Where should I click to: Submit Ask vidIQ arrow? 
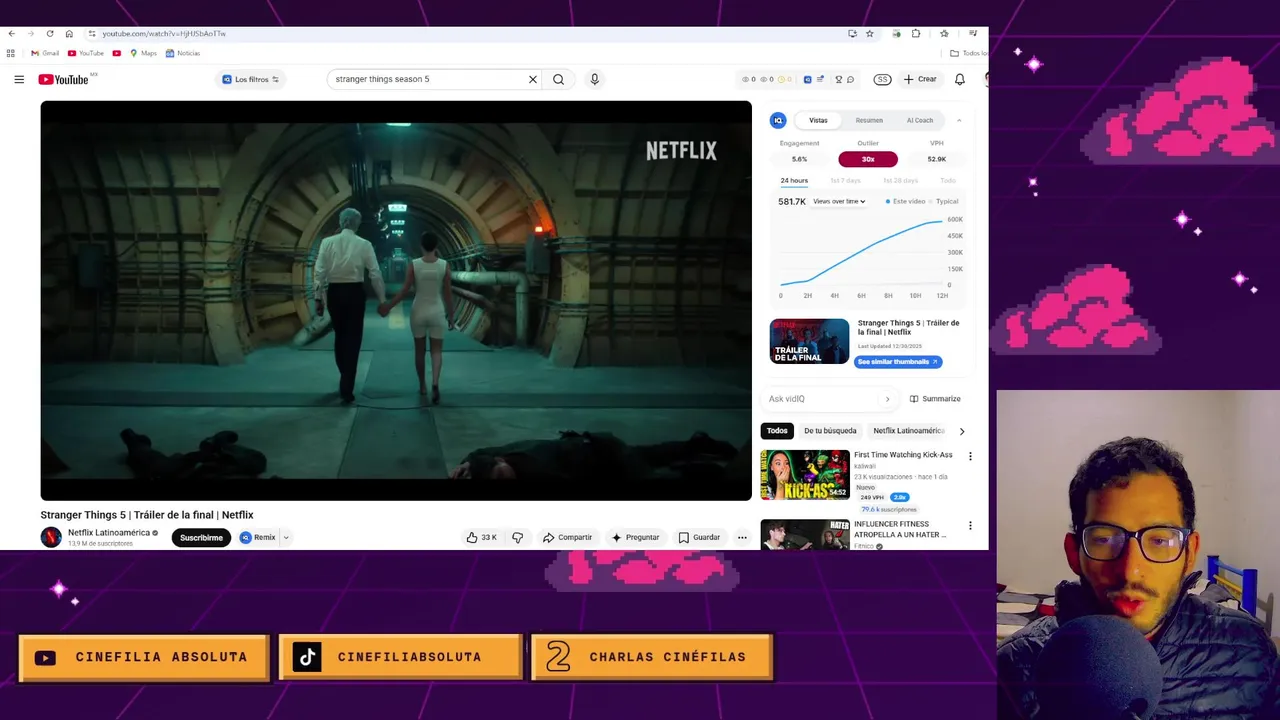click(887, 399)
